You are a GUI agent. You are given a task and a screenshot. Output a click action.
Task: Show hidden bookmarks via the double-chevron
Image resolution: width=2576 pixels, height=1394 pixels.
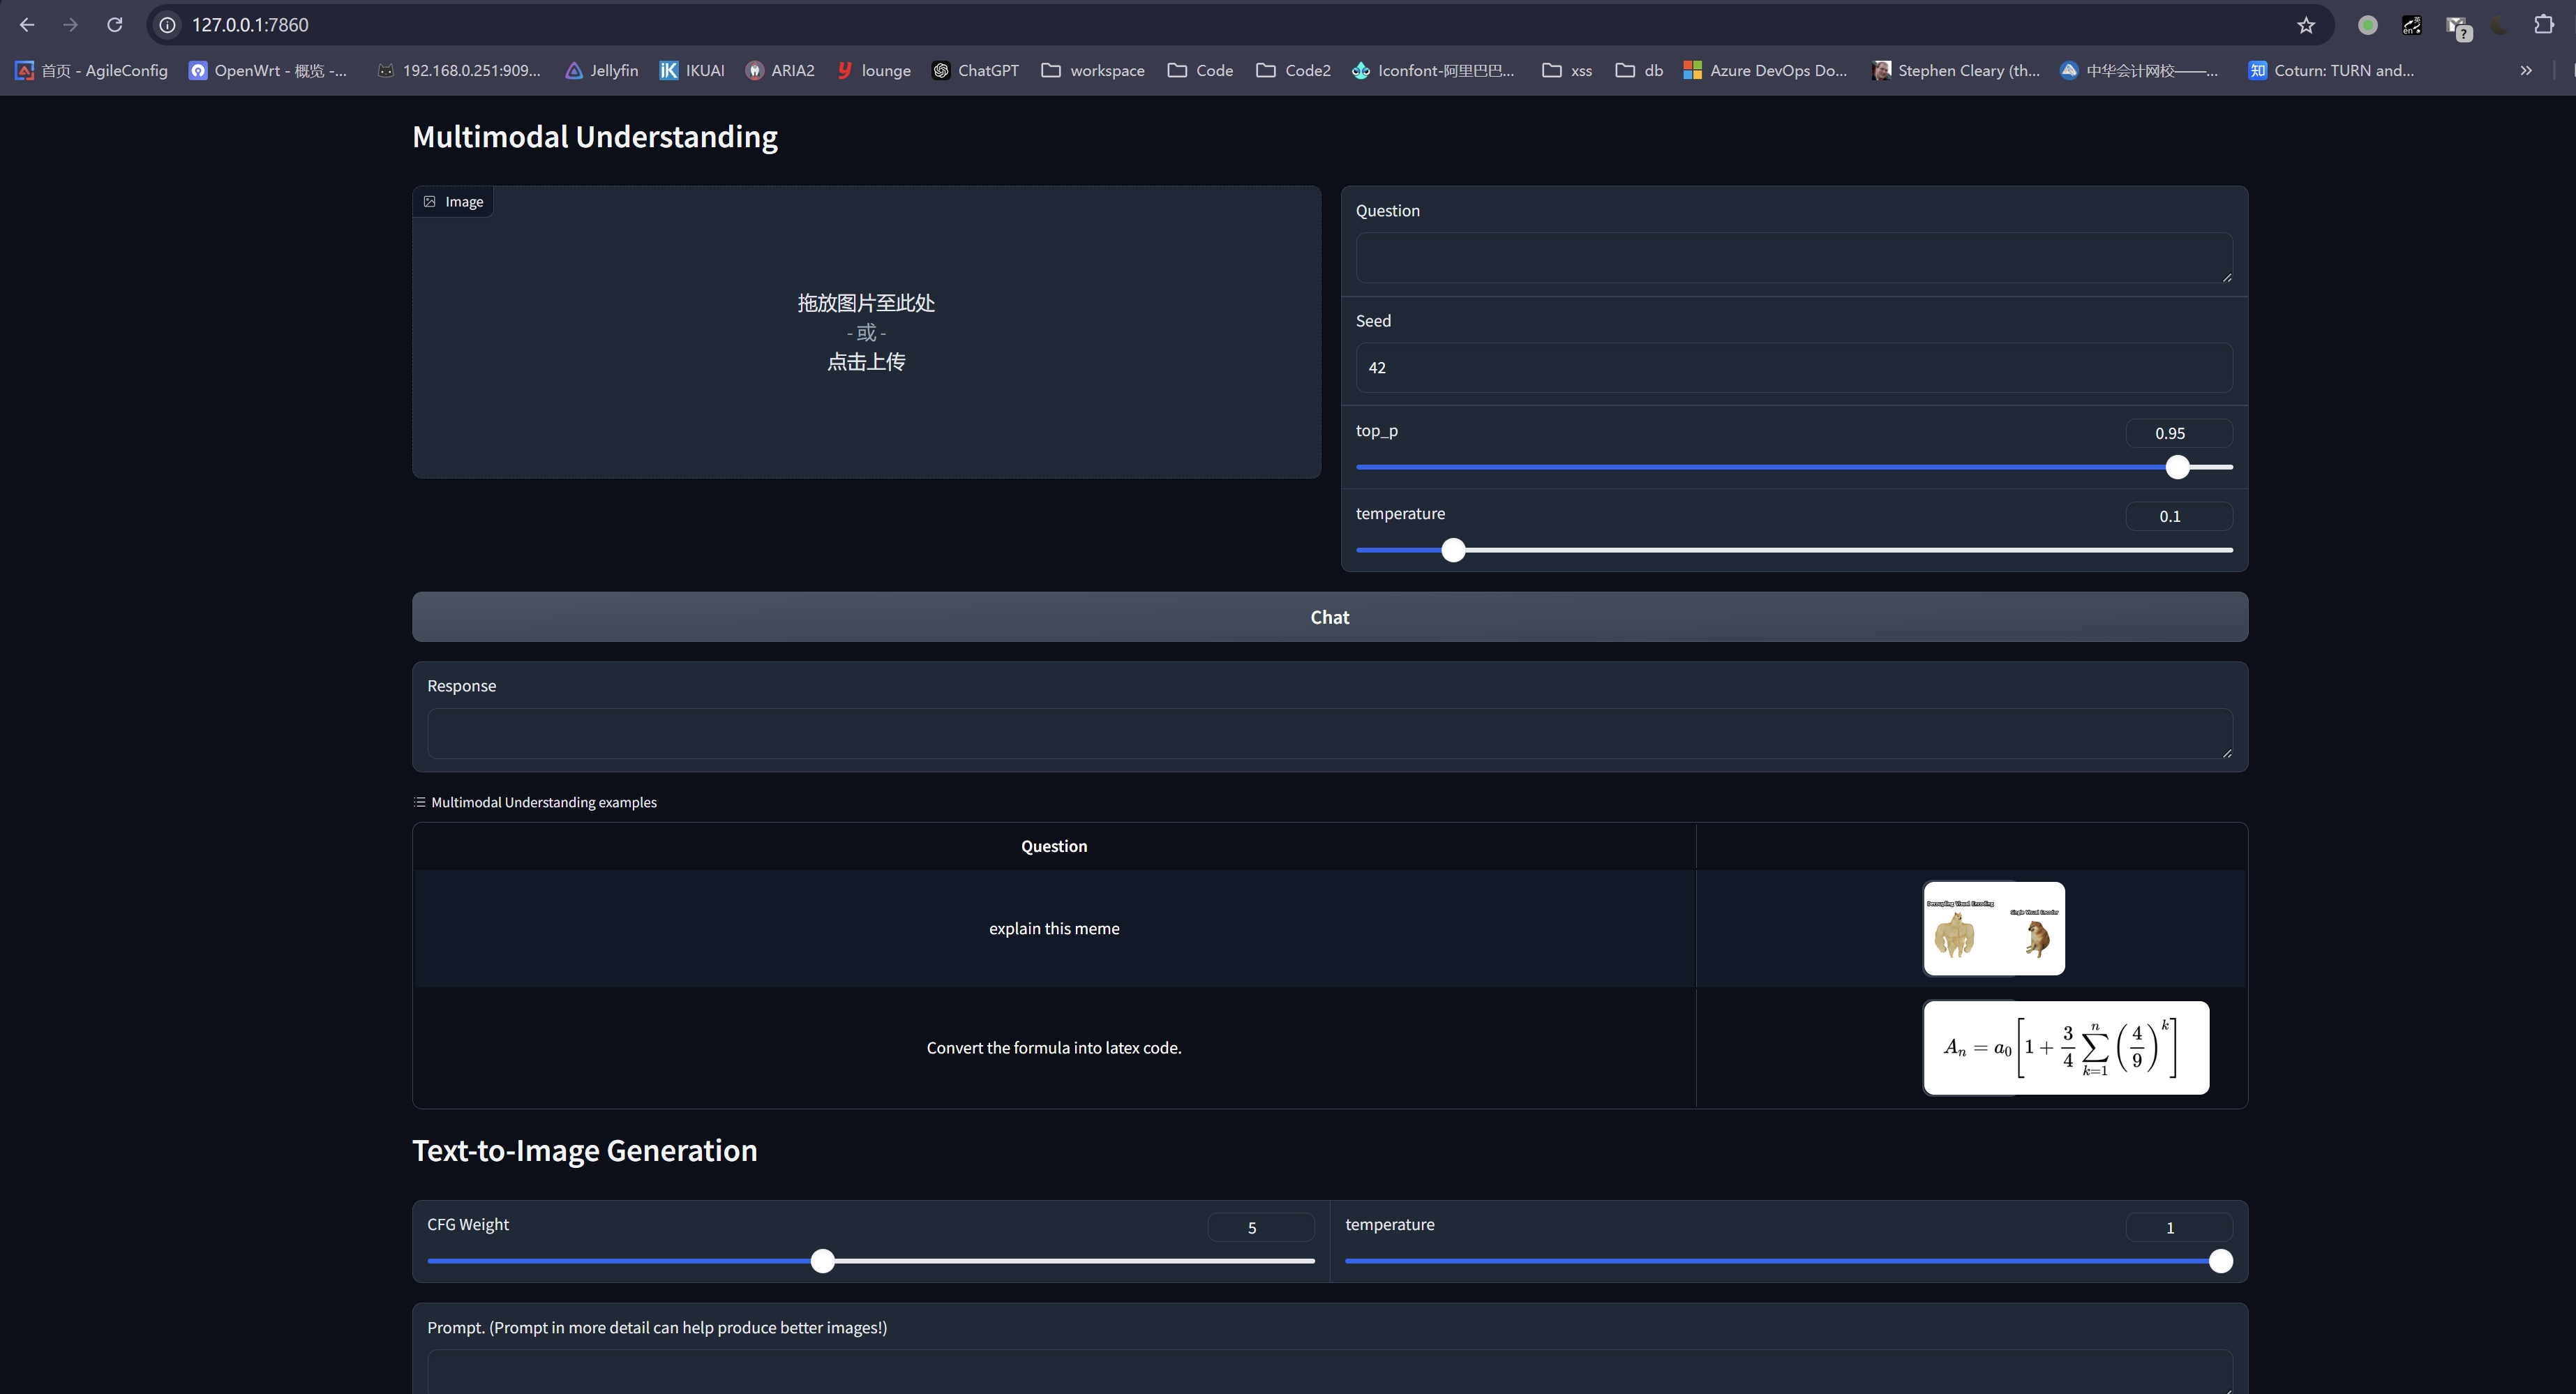click(2526, 70)
